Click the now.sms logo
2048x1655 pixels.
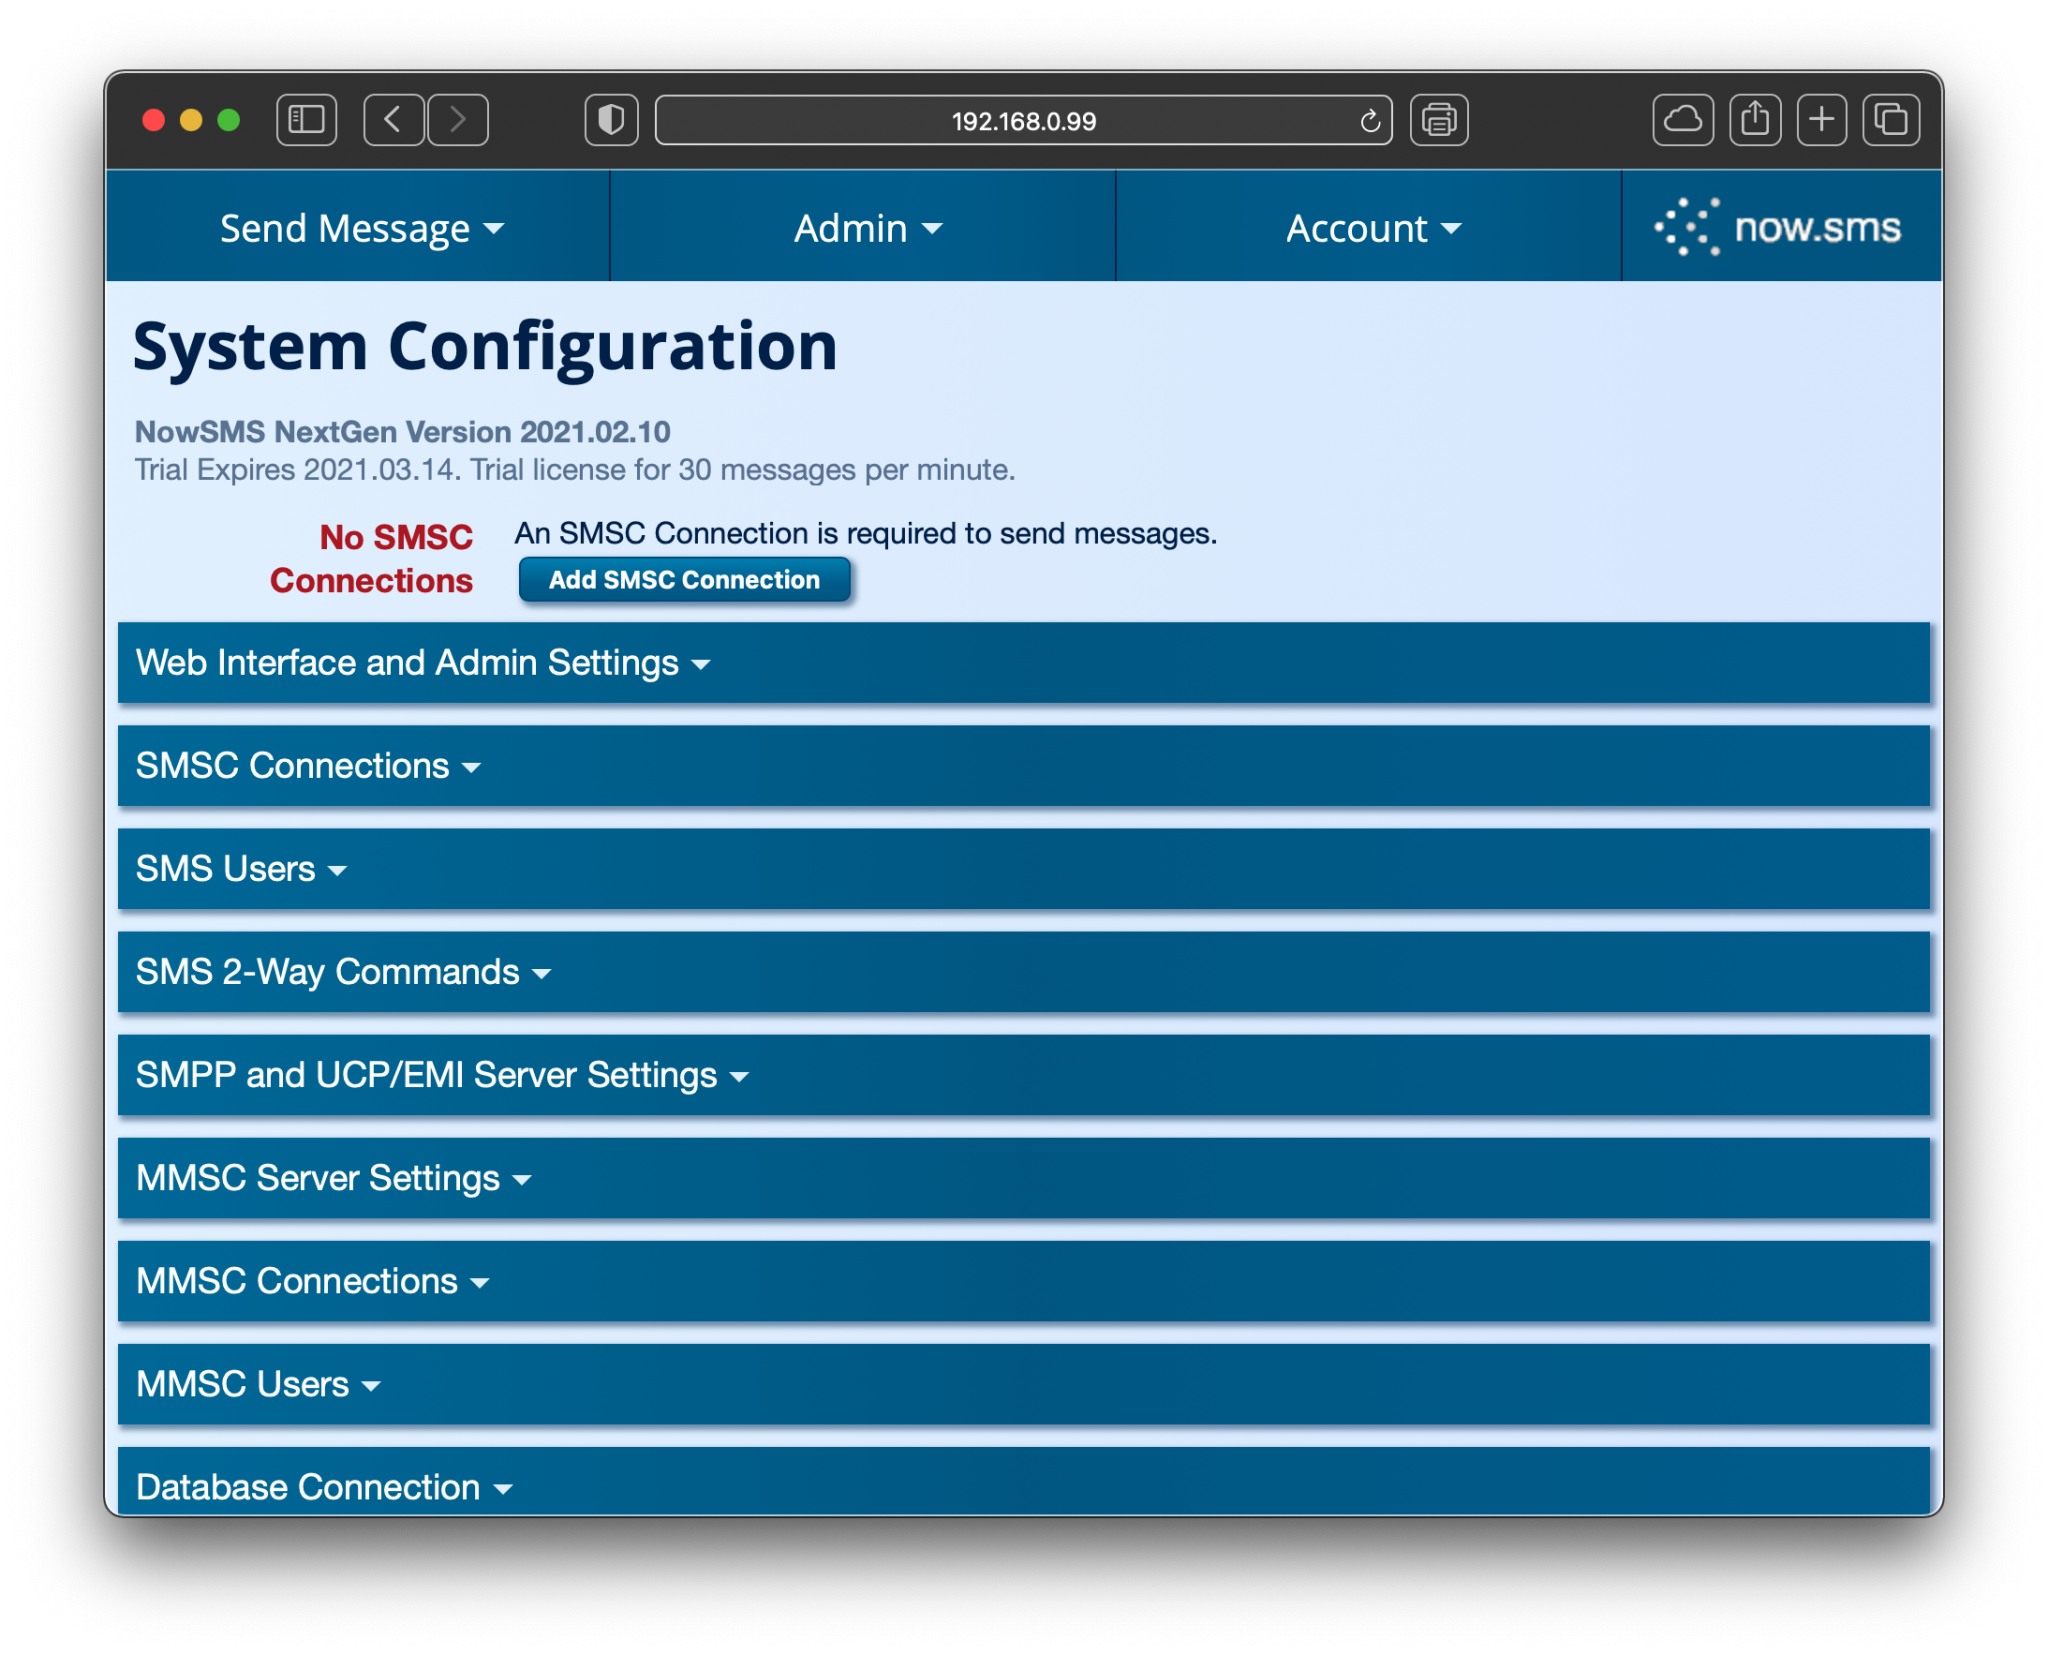[1780, 226]
